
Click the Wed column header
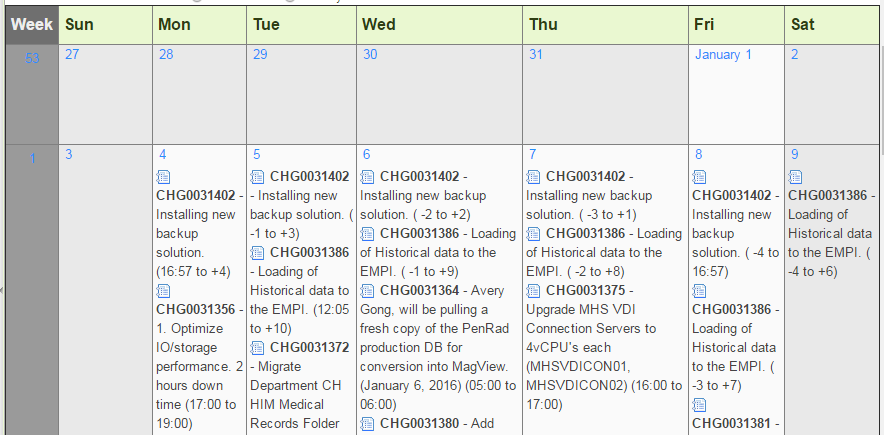[x=439, y=25]
